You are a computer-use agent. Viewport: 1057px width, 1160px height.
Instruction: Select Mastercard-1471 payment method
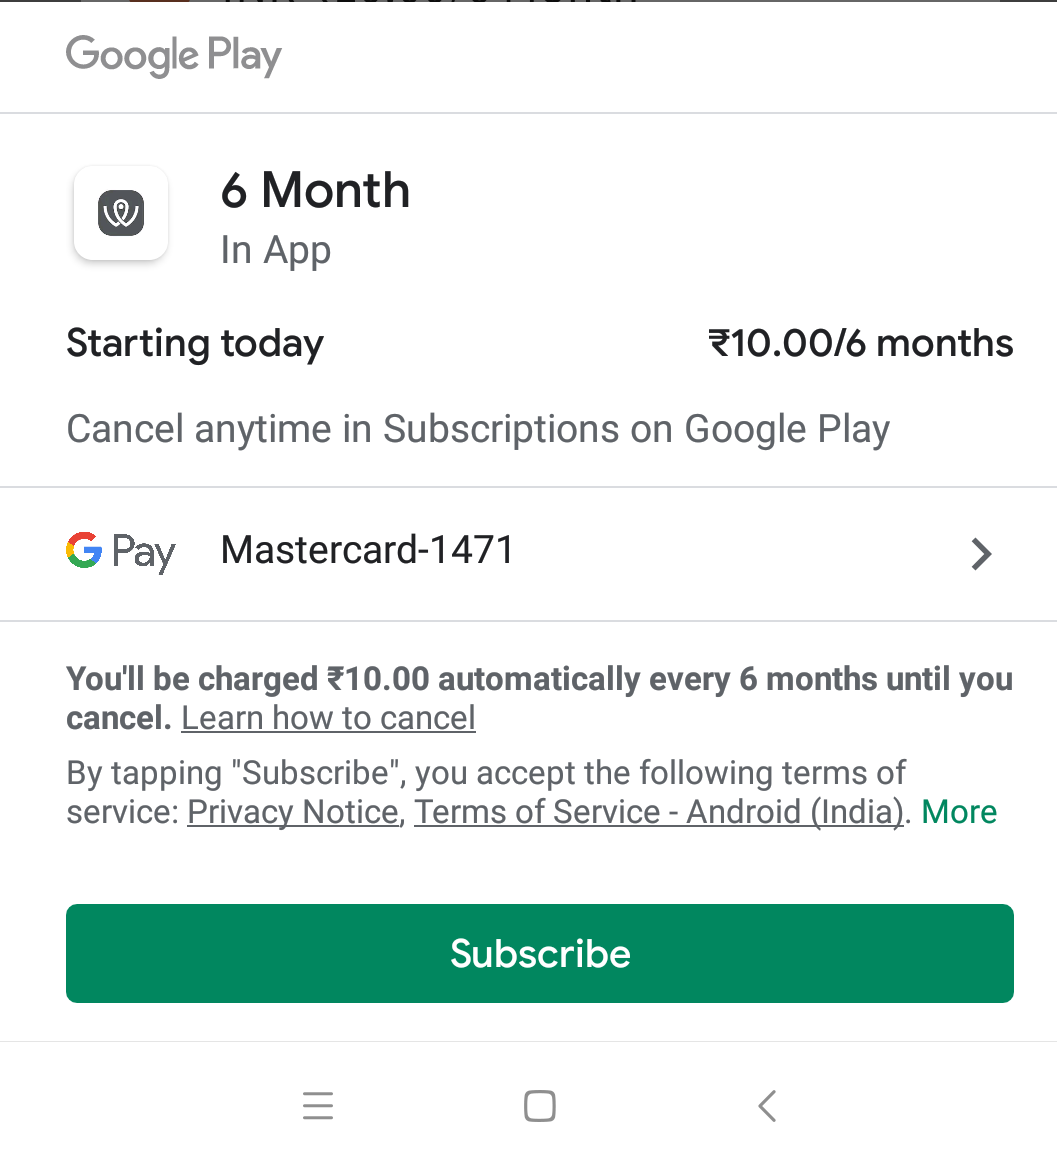528,553
